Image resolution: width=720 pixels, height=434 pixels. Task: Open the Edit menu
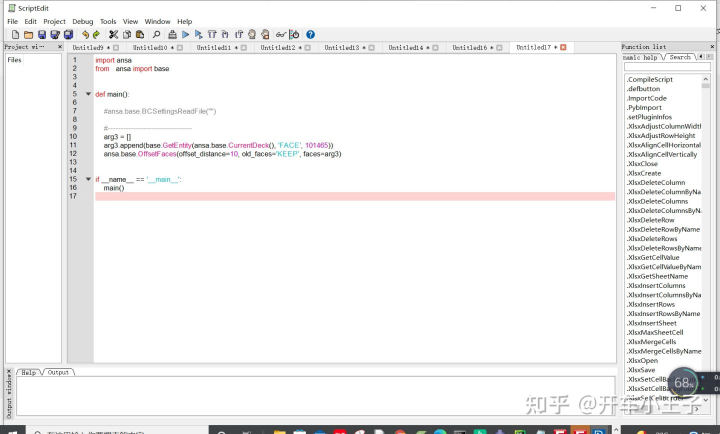[30, 22]
